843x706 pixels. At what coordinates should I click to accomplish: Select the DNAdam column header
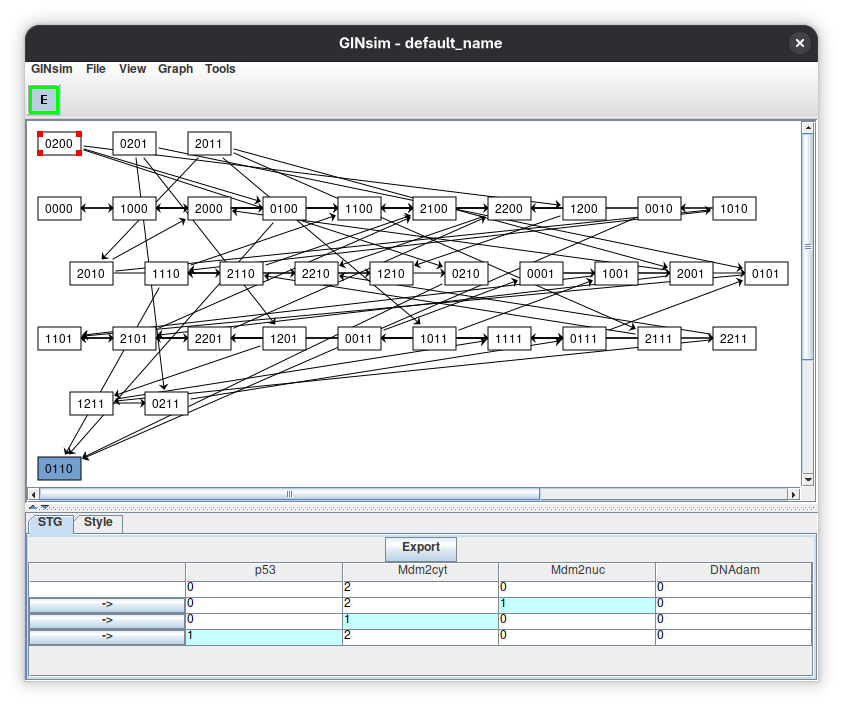pyautogui.click(x=734, y=570)
